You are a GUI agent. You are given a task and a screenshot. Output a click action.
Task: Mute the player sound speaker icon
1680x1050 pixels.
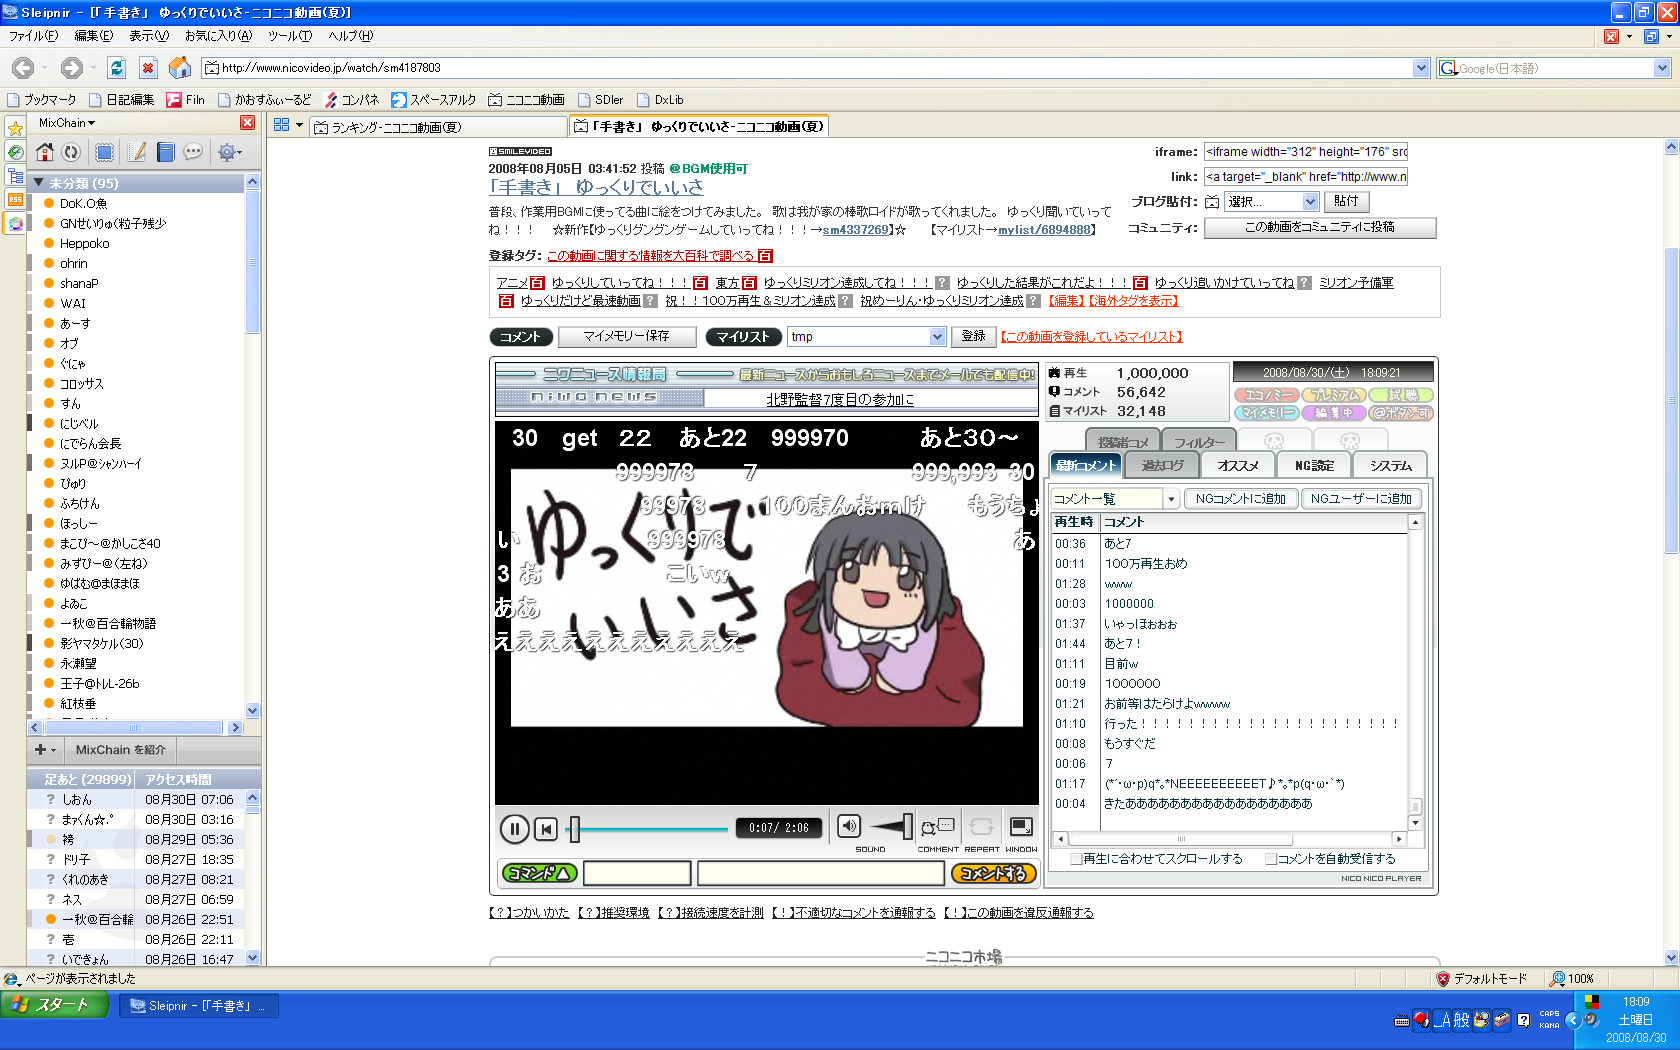[x=848, y=826]
